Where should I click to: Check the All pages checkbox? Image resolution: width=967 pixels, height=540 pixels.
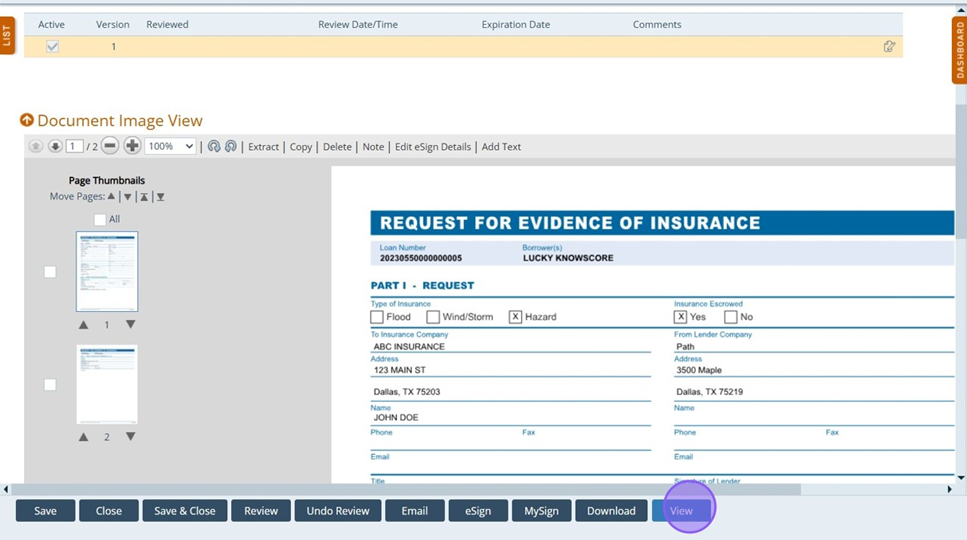[x=100, y=219]
